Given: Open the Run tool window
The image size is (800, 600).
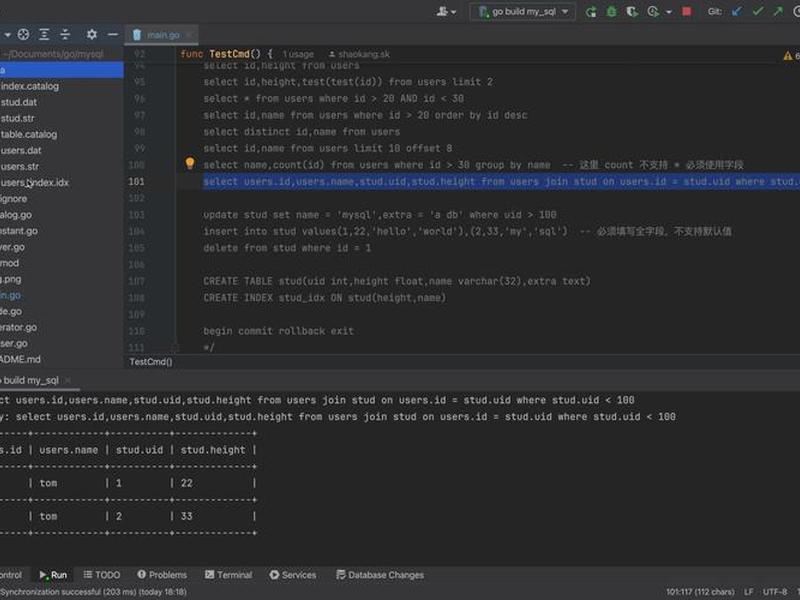Looking at the screenshot, I should coord(54,575).
